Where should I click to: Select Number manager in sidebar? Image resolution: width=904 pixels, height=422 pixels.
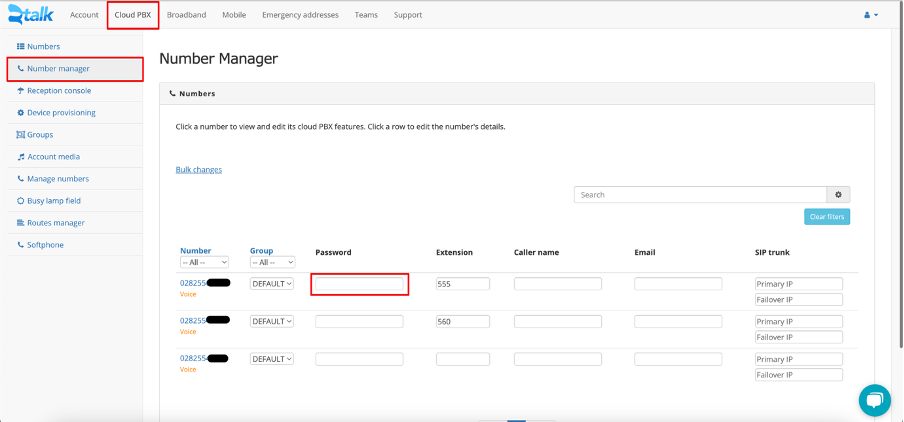pyautogui.click(x=75, y=69)
